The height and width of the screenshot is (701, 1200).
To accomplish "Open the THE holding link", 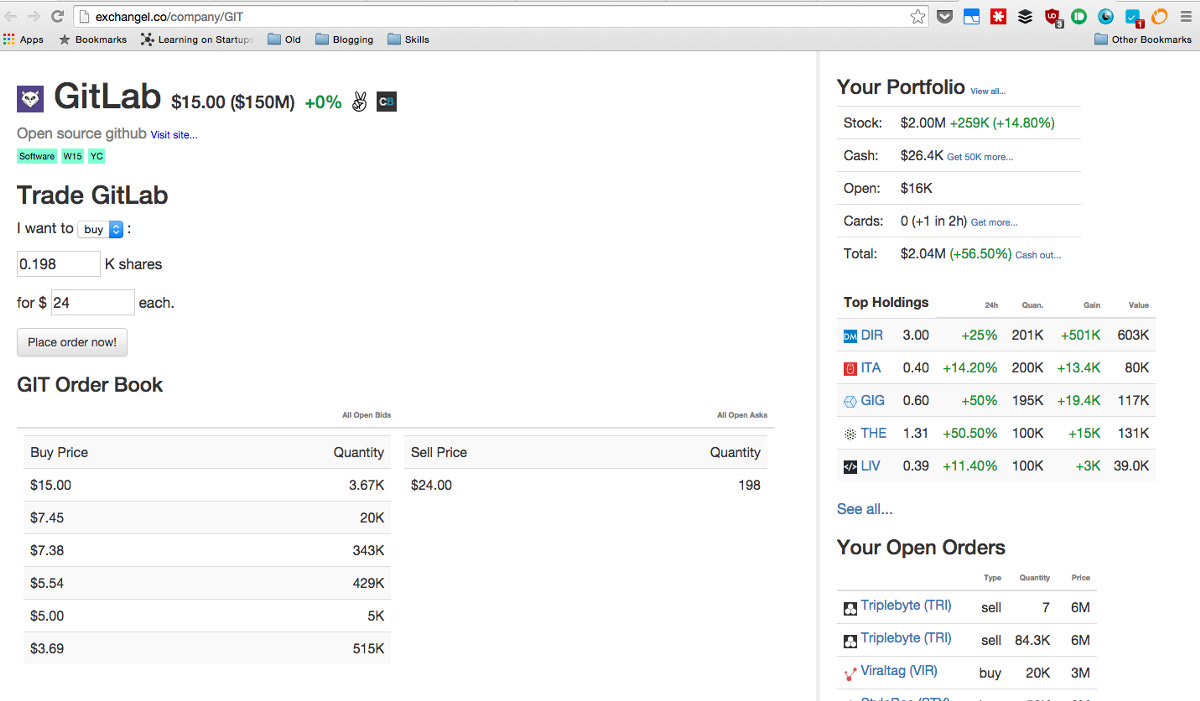I will point(874,433).
